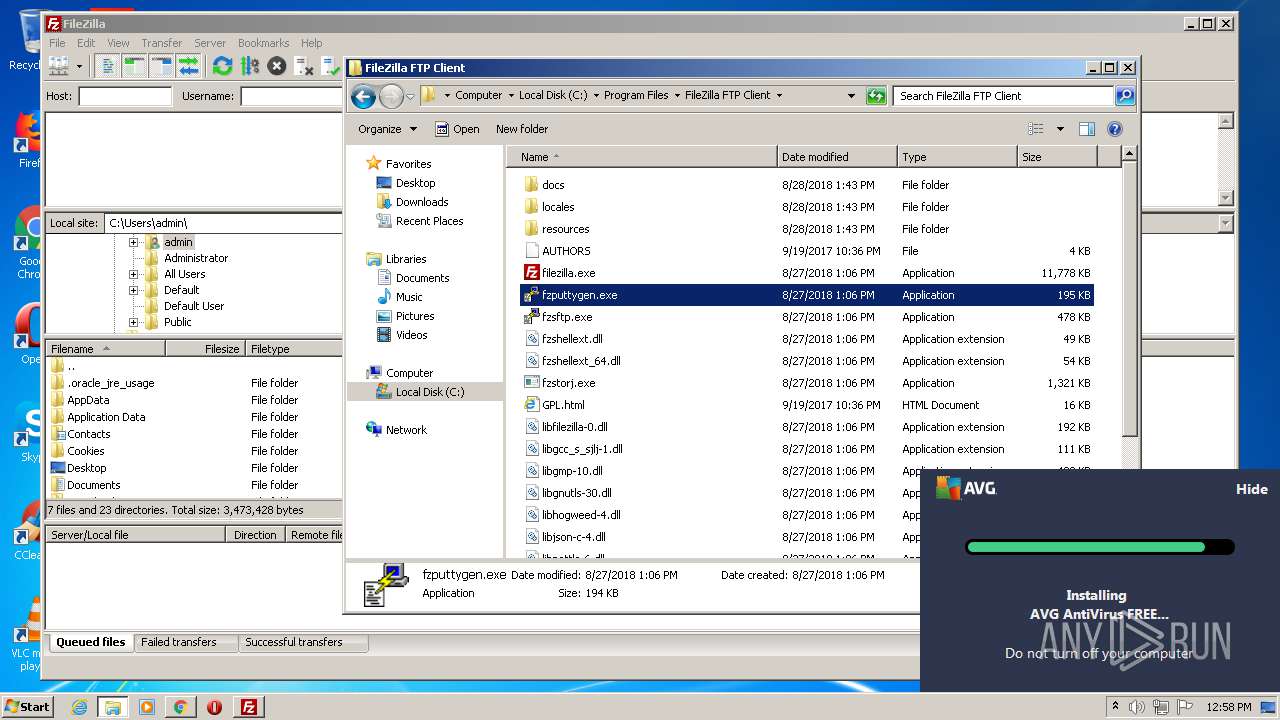This screenshot has height=720, width=1280.
Task: Select the Queued files tab
Action: (x=90, y=642)
